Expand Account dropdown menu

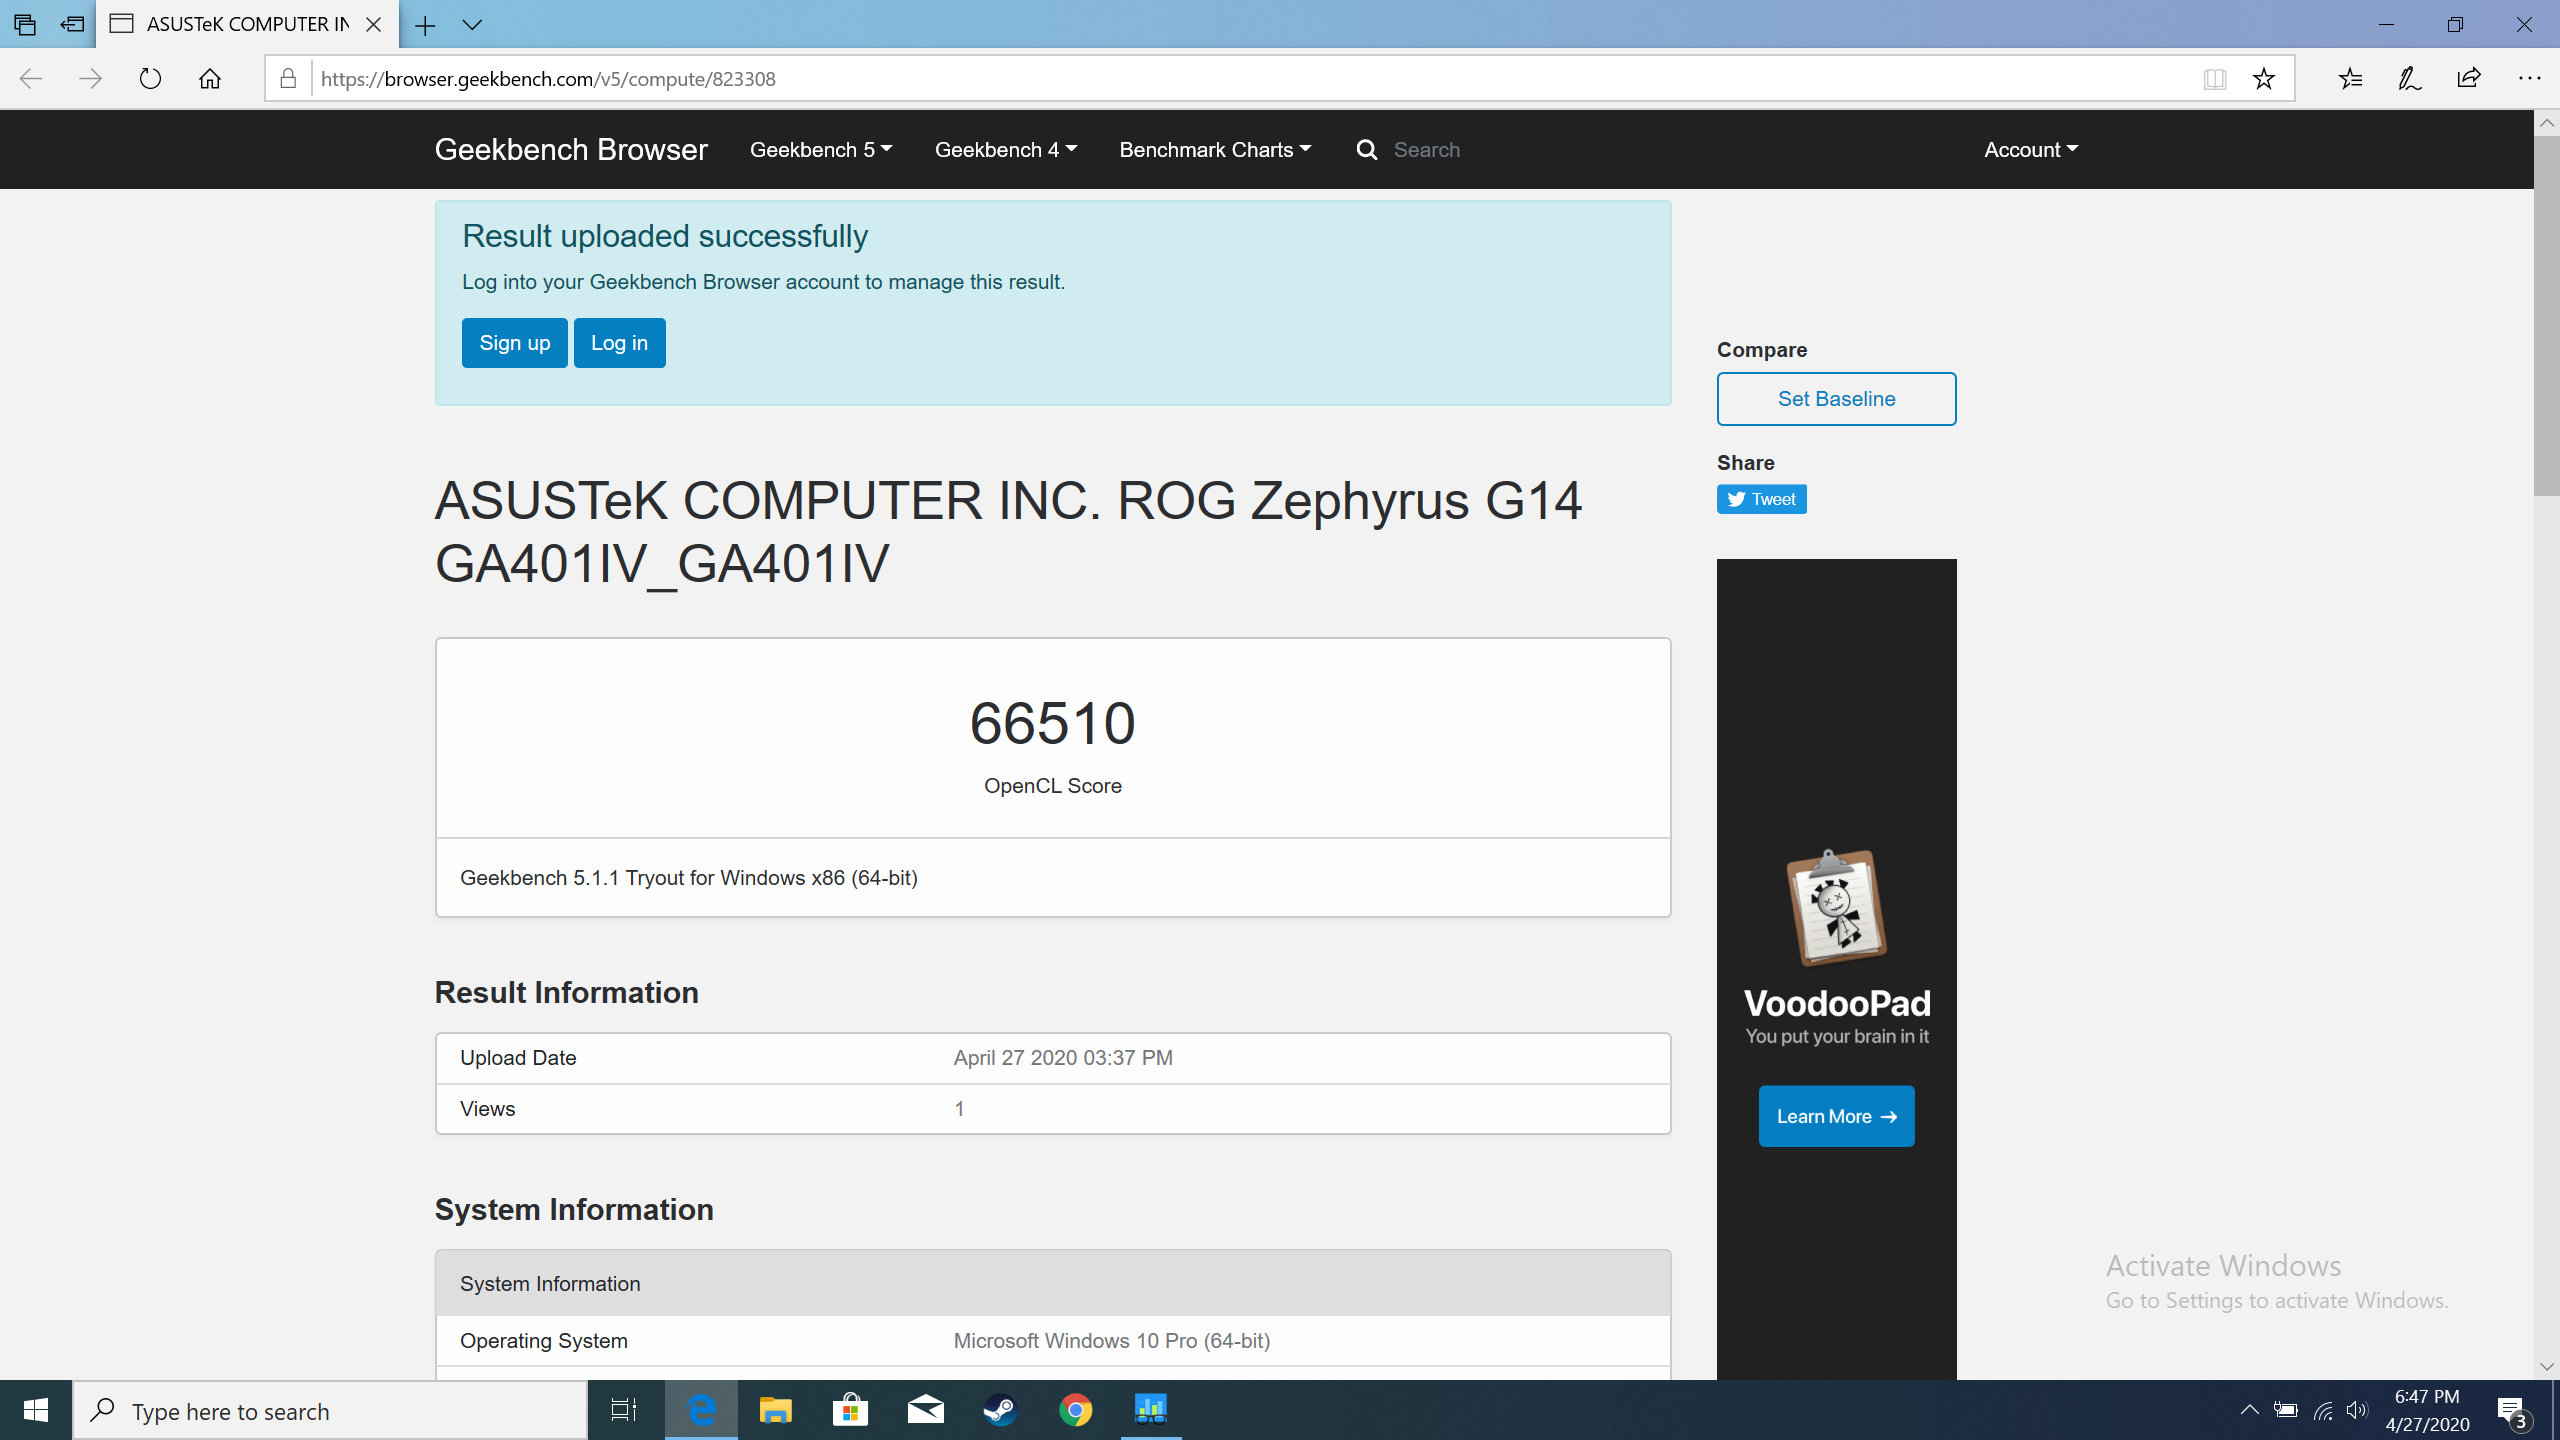click(2031, 150)
